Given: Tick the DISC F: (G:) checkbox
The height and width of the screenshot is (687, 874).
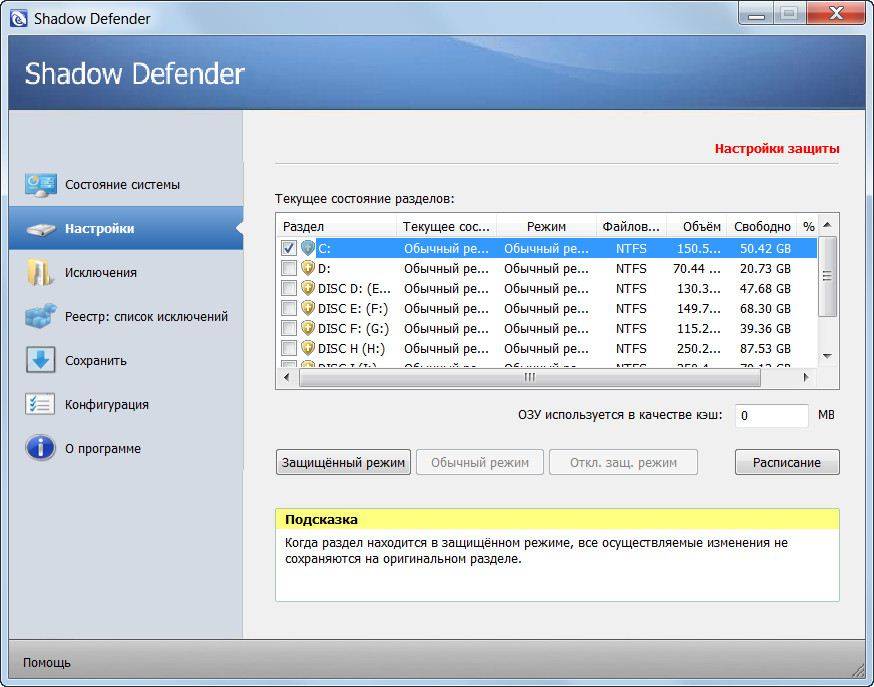Looking at the screenshot, I should tap(289, 328).
